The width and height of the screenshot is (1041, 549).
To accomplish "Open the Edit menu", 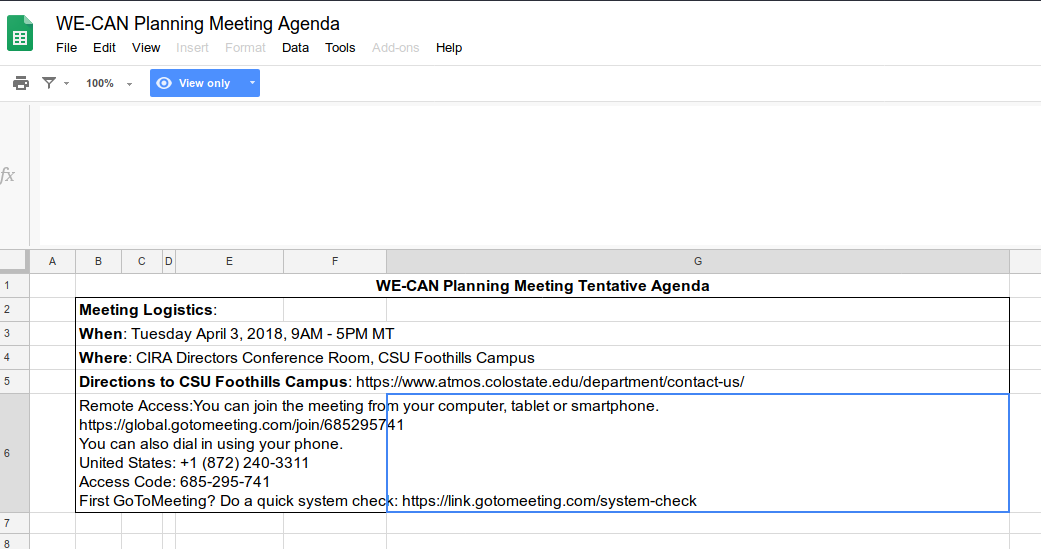I will pyautogui.click(x=104, y=47).
